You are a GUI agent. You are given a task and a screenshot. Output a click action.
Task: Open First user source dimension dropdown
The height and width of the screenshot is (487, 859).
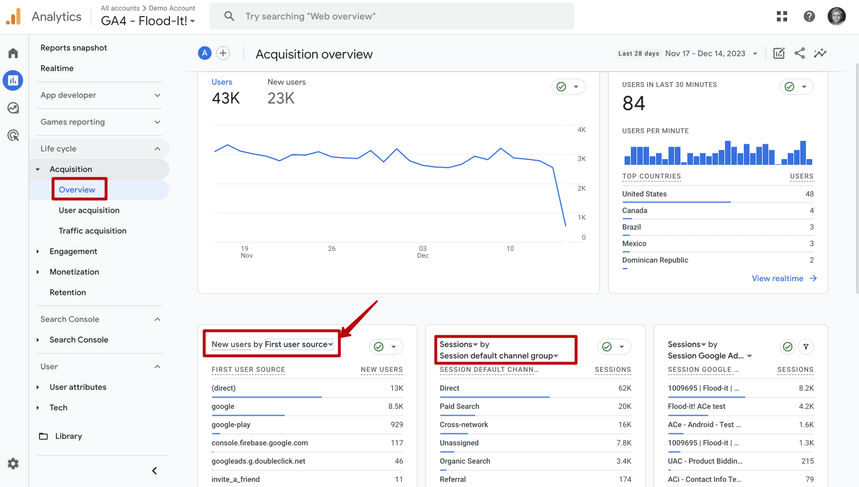pyautogui.click(x=299, y=344)
